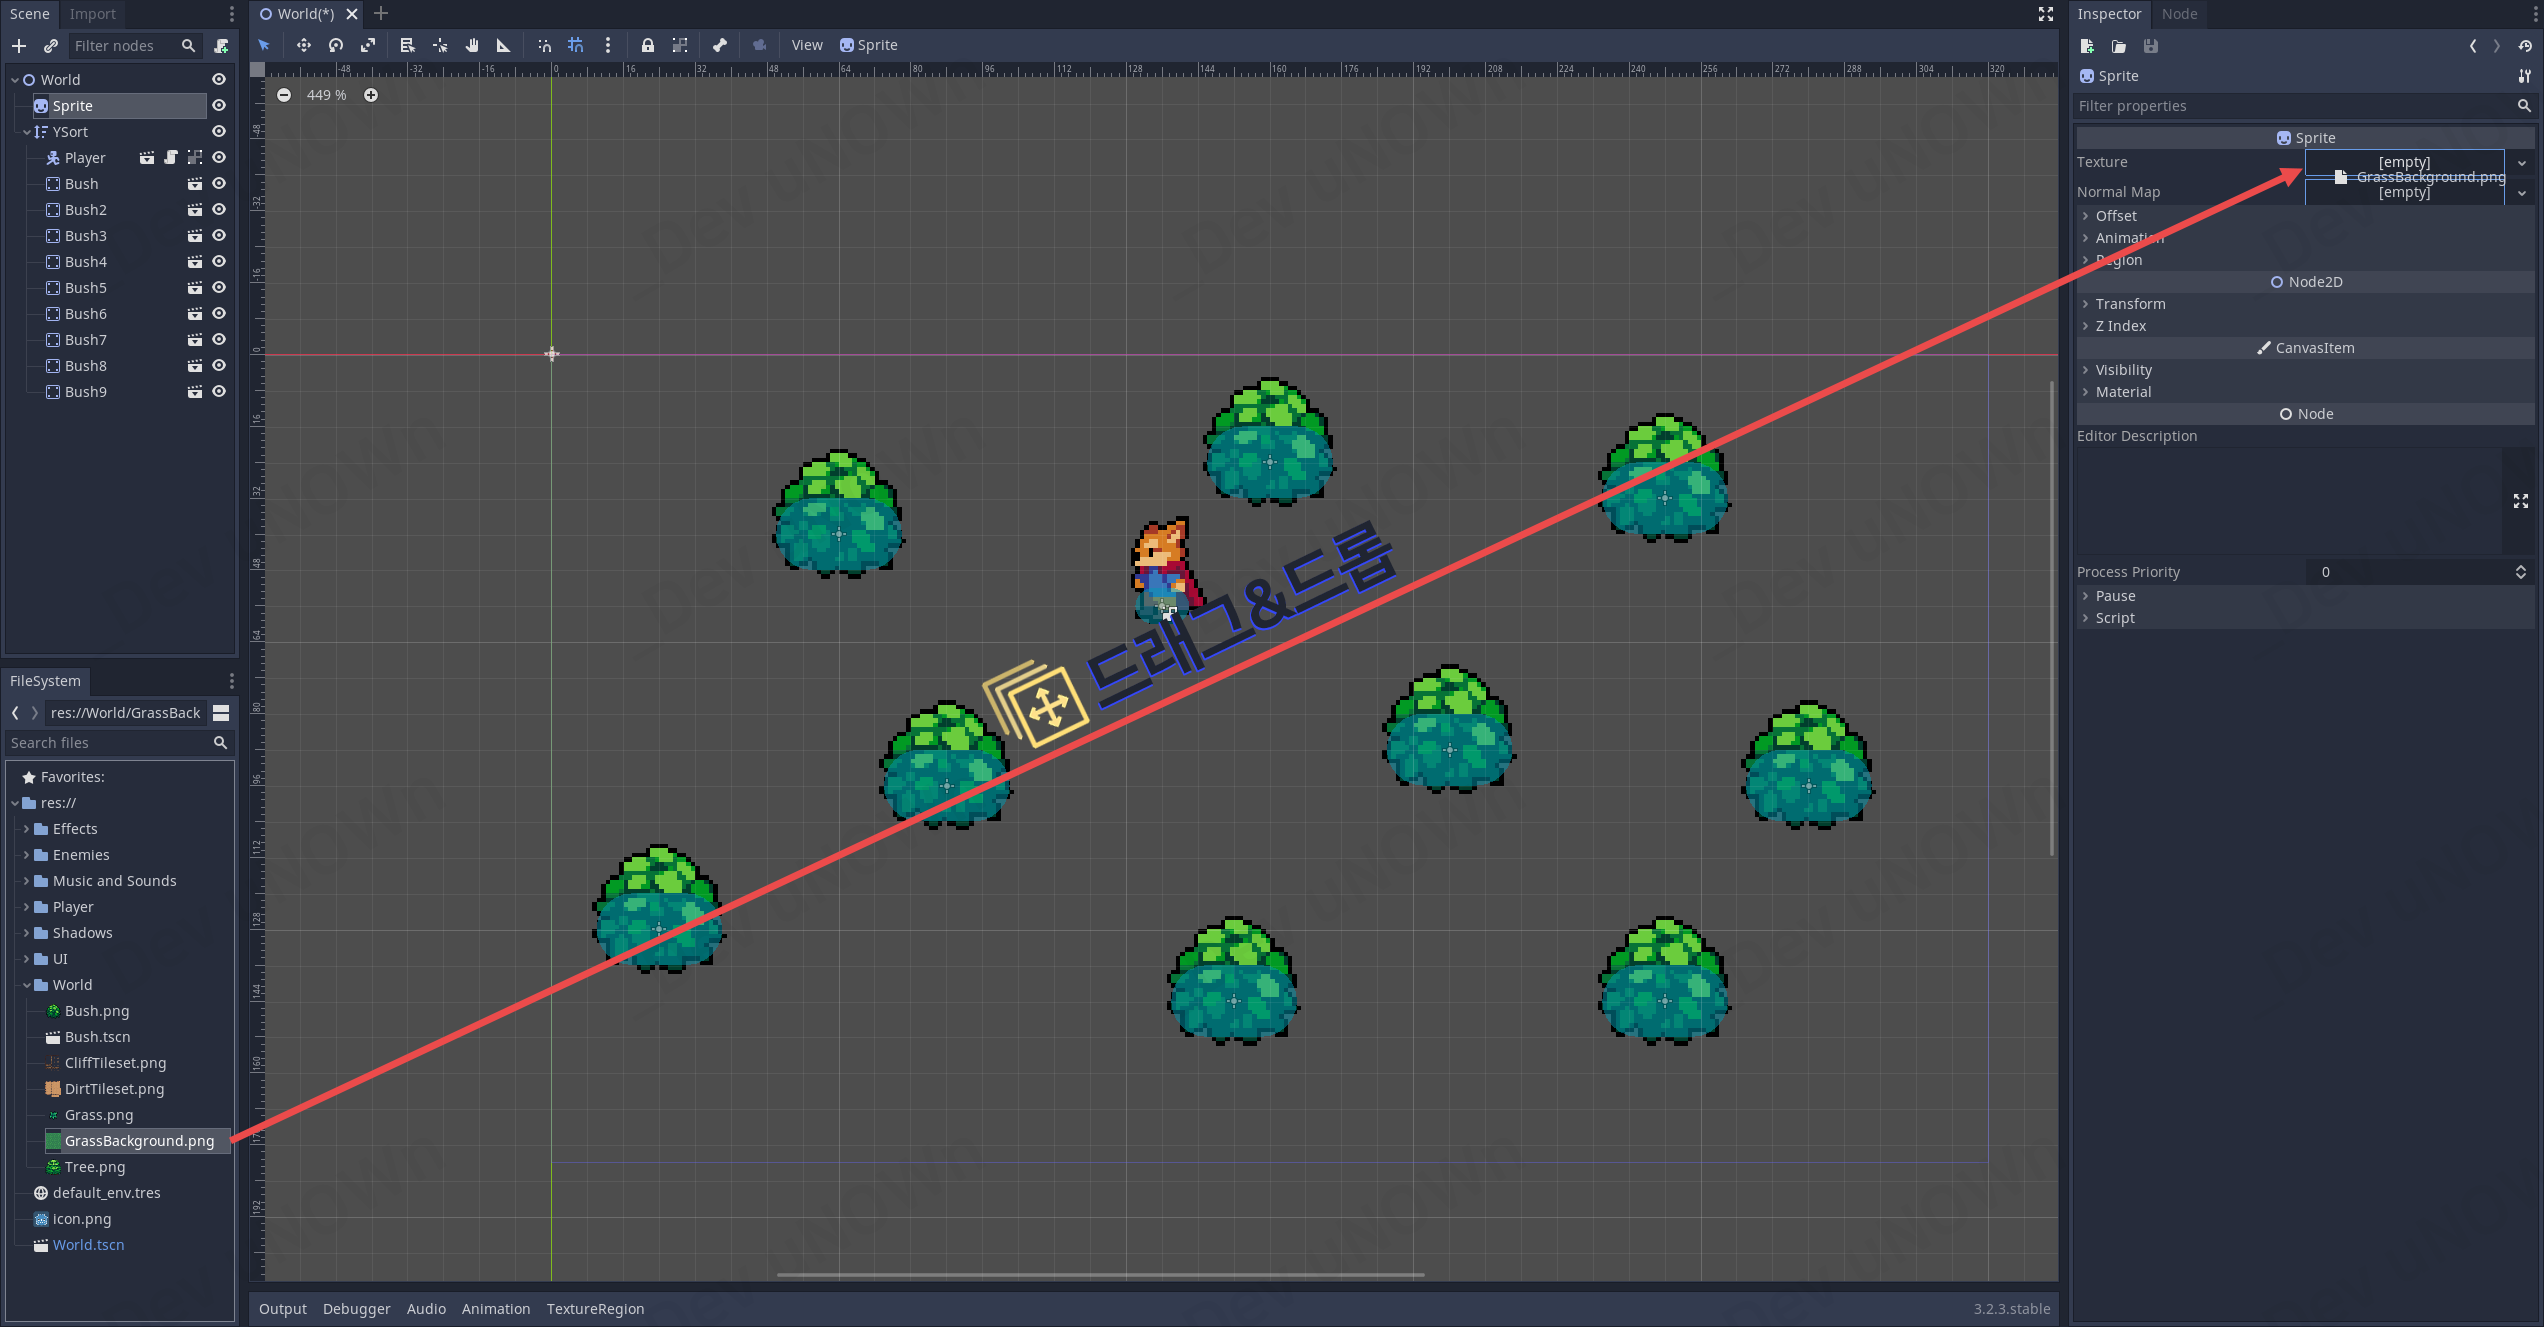Viewport: 2544px width, 1327px height.
Task: Hide the Bush3 node visibility
Action: pos(219,236)
